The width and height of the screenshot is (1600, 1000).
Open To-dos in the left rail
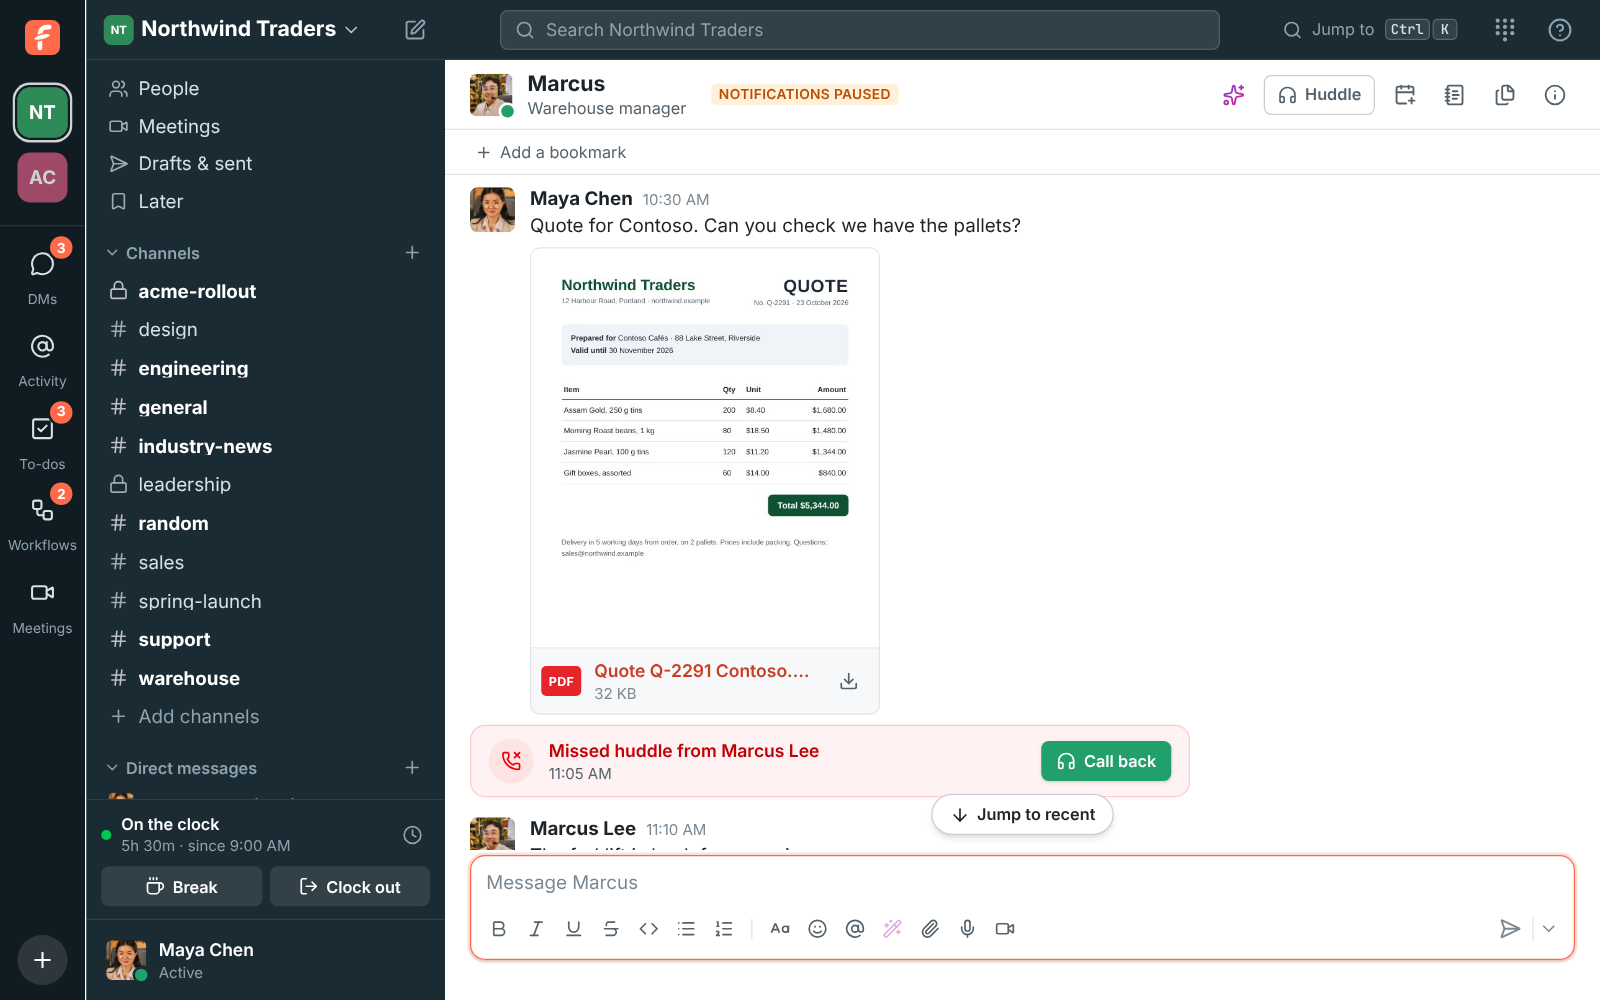[x=42, y=440]
